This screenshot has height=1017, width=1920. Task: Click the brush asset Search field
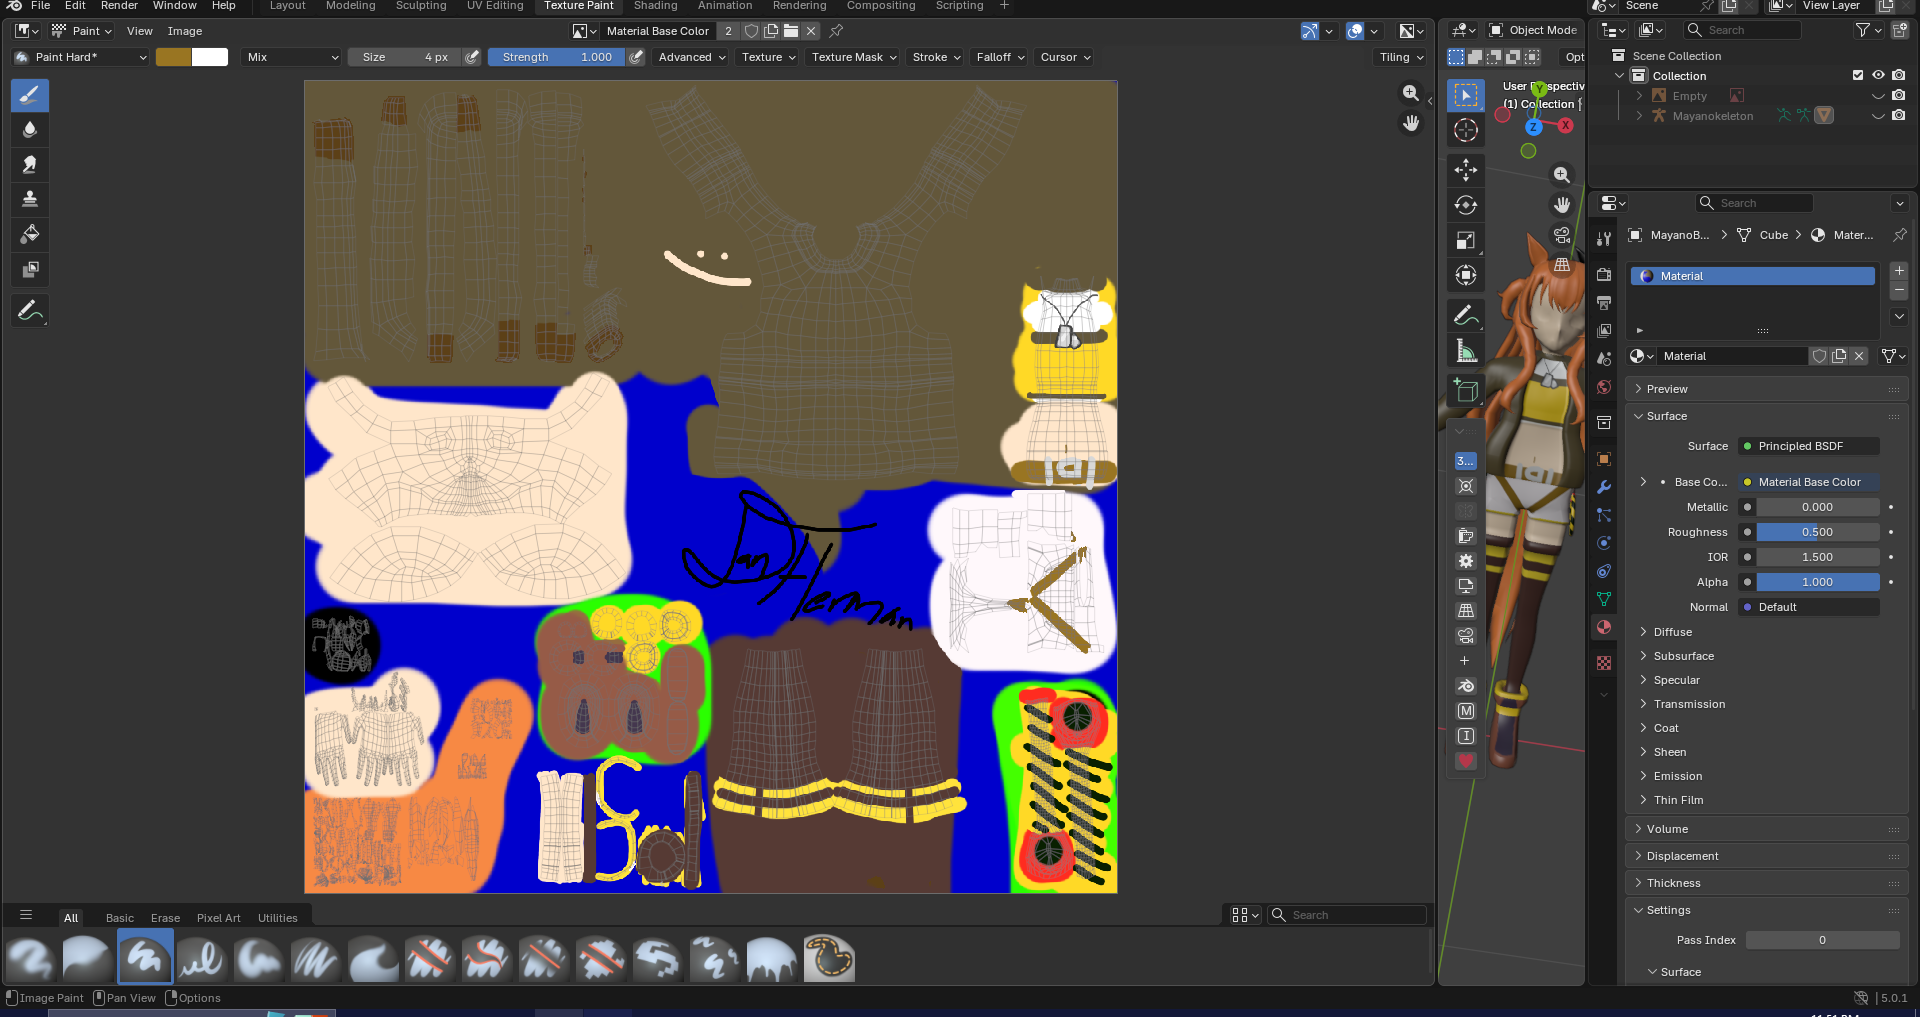tap(1355, 915)
